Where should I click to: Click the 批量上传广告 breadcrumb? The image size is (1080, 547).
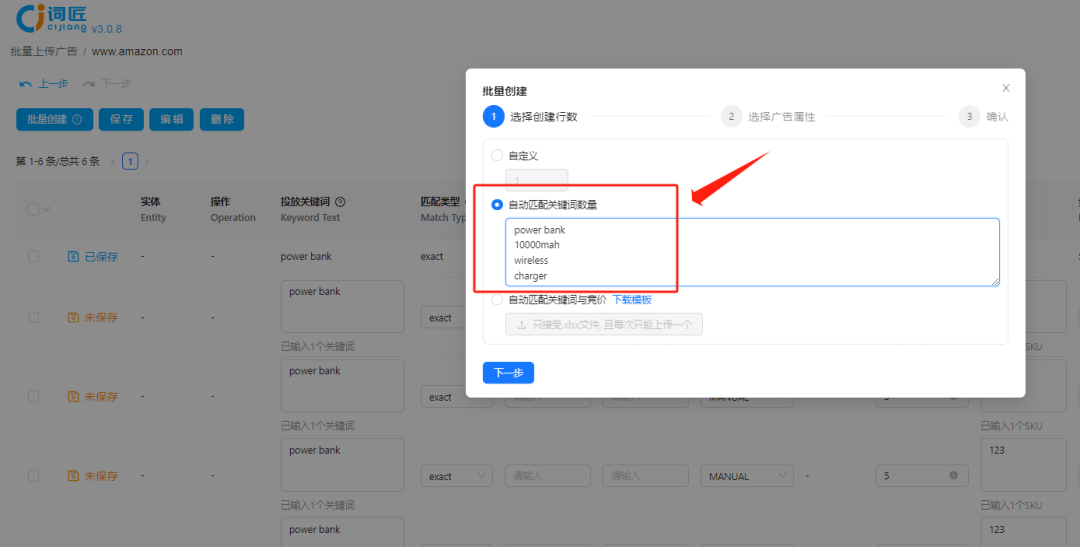pos(44,52)
